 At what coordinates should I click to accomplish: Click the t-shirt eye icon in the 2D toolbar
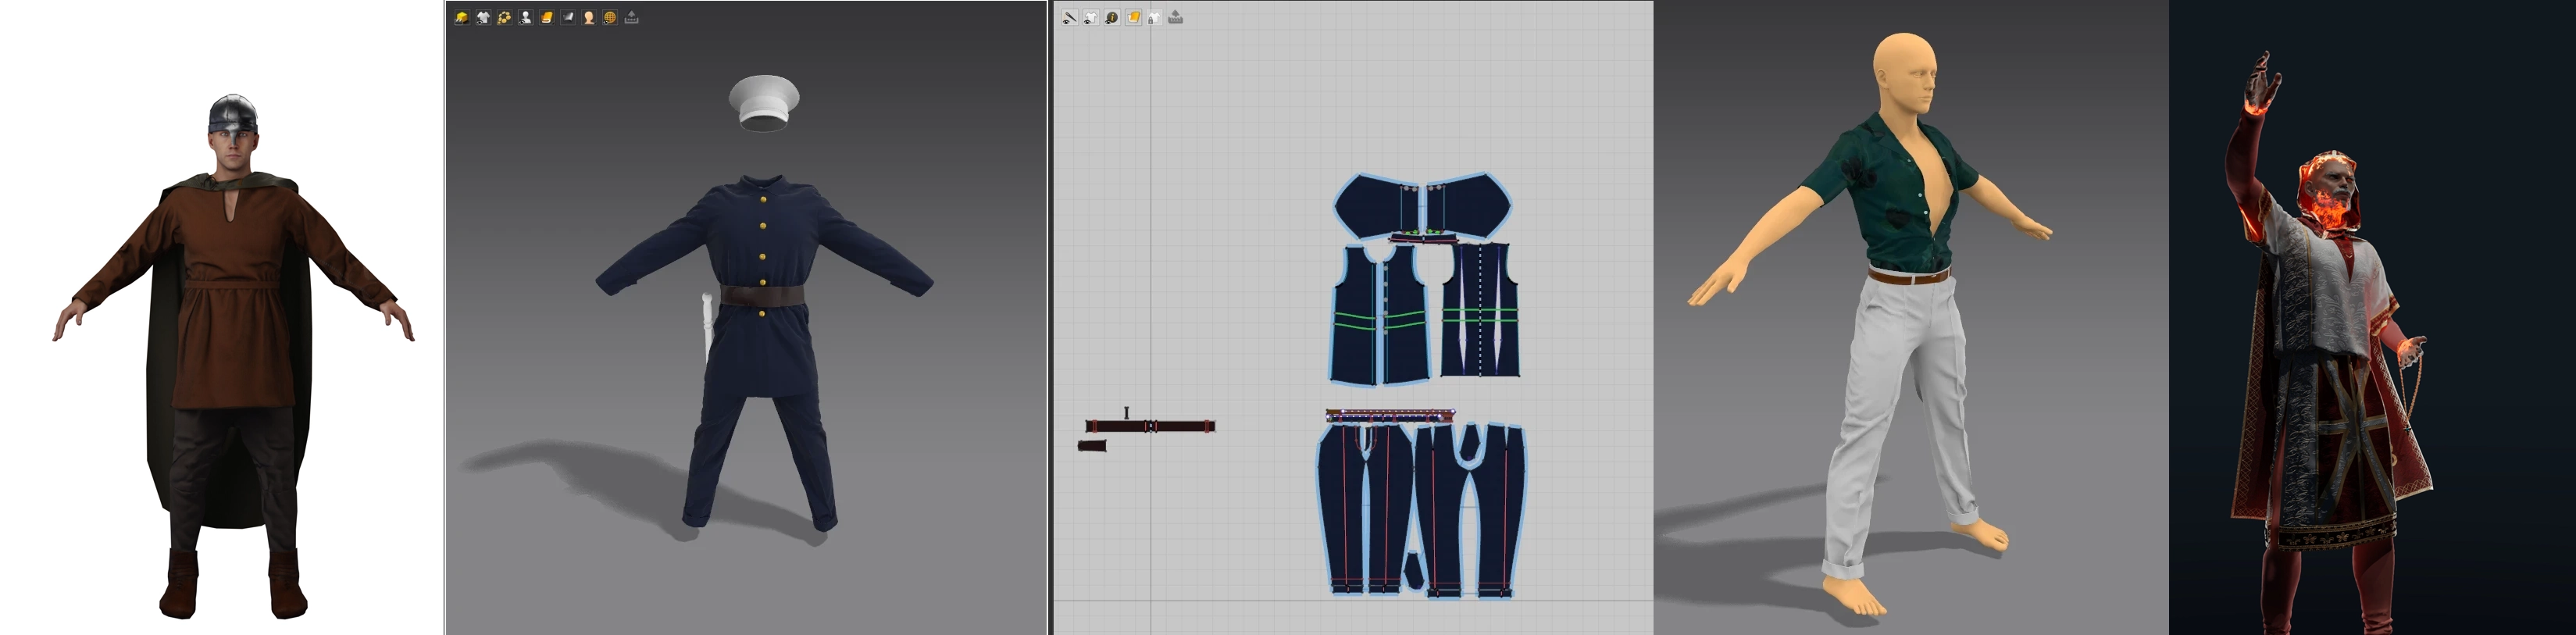click(x=1090, y=17)
